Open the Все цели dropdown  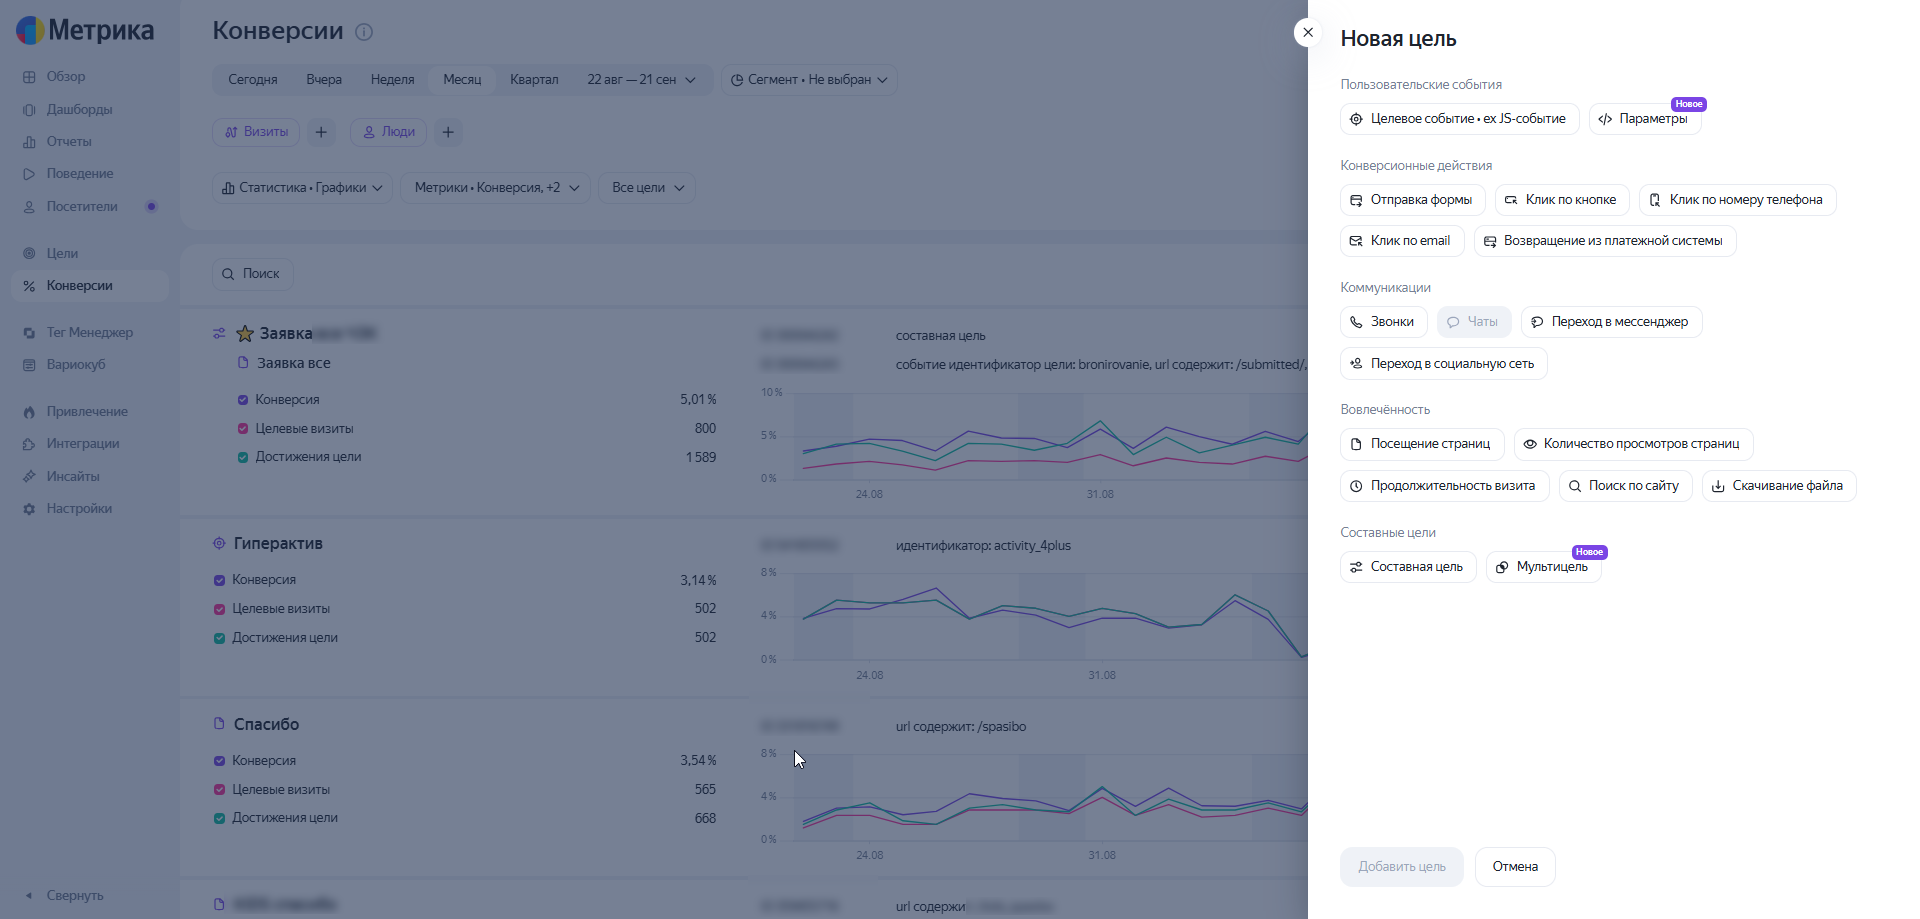click(647, 188)
